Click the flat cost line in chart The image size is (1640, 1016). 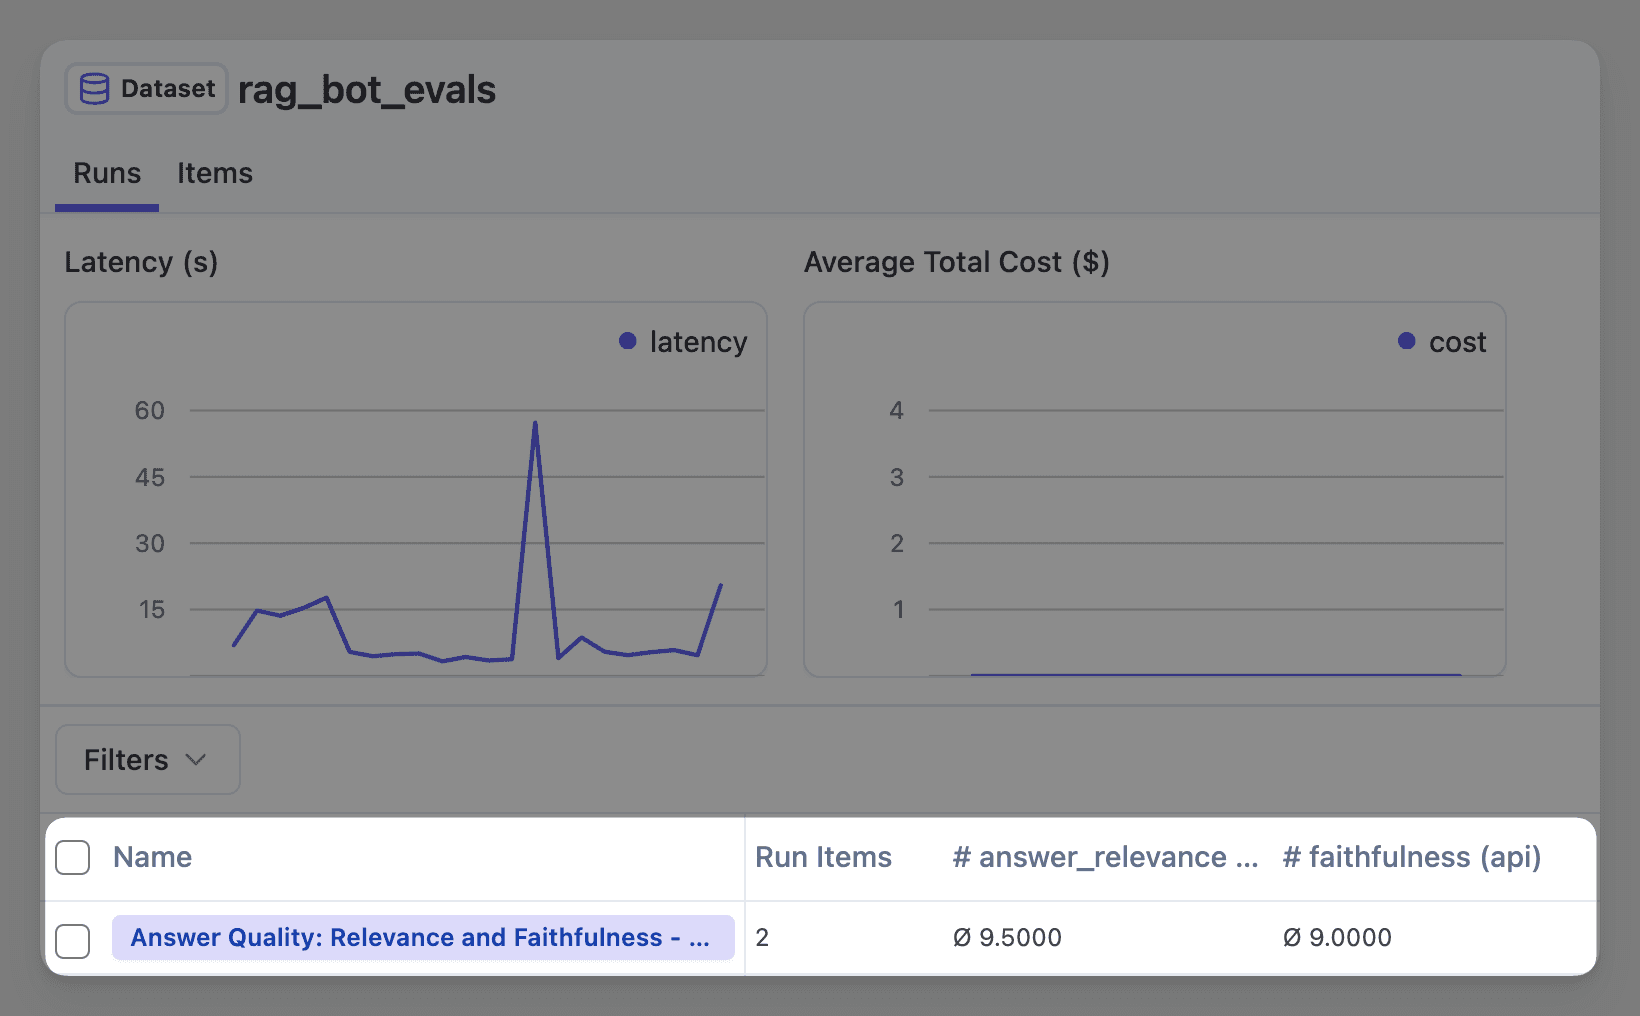pyautogui.click(x=1215, y=674)
